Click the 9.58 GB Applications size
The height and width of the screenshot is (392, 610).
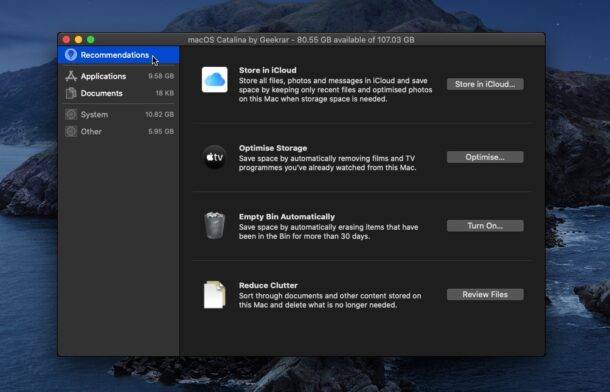coord(161,76)
